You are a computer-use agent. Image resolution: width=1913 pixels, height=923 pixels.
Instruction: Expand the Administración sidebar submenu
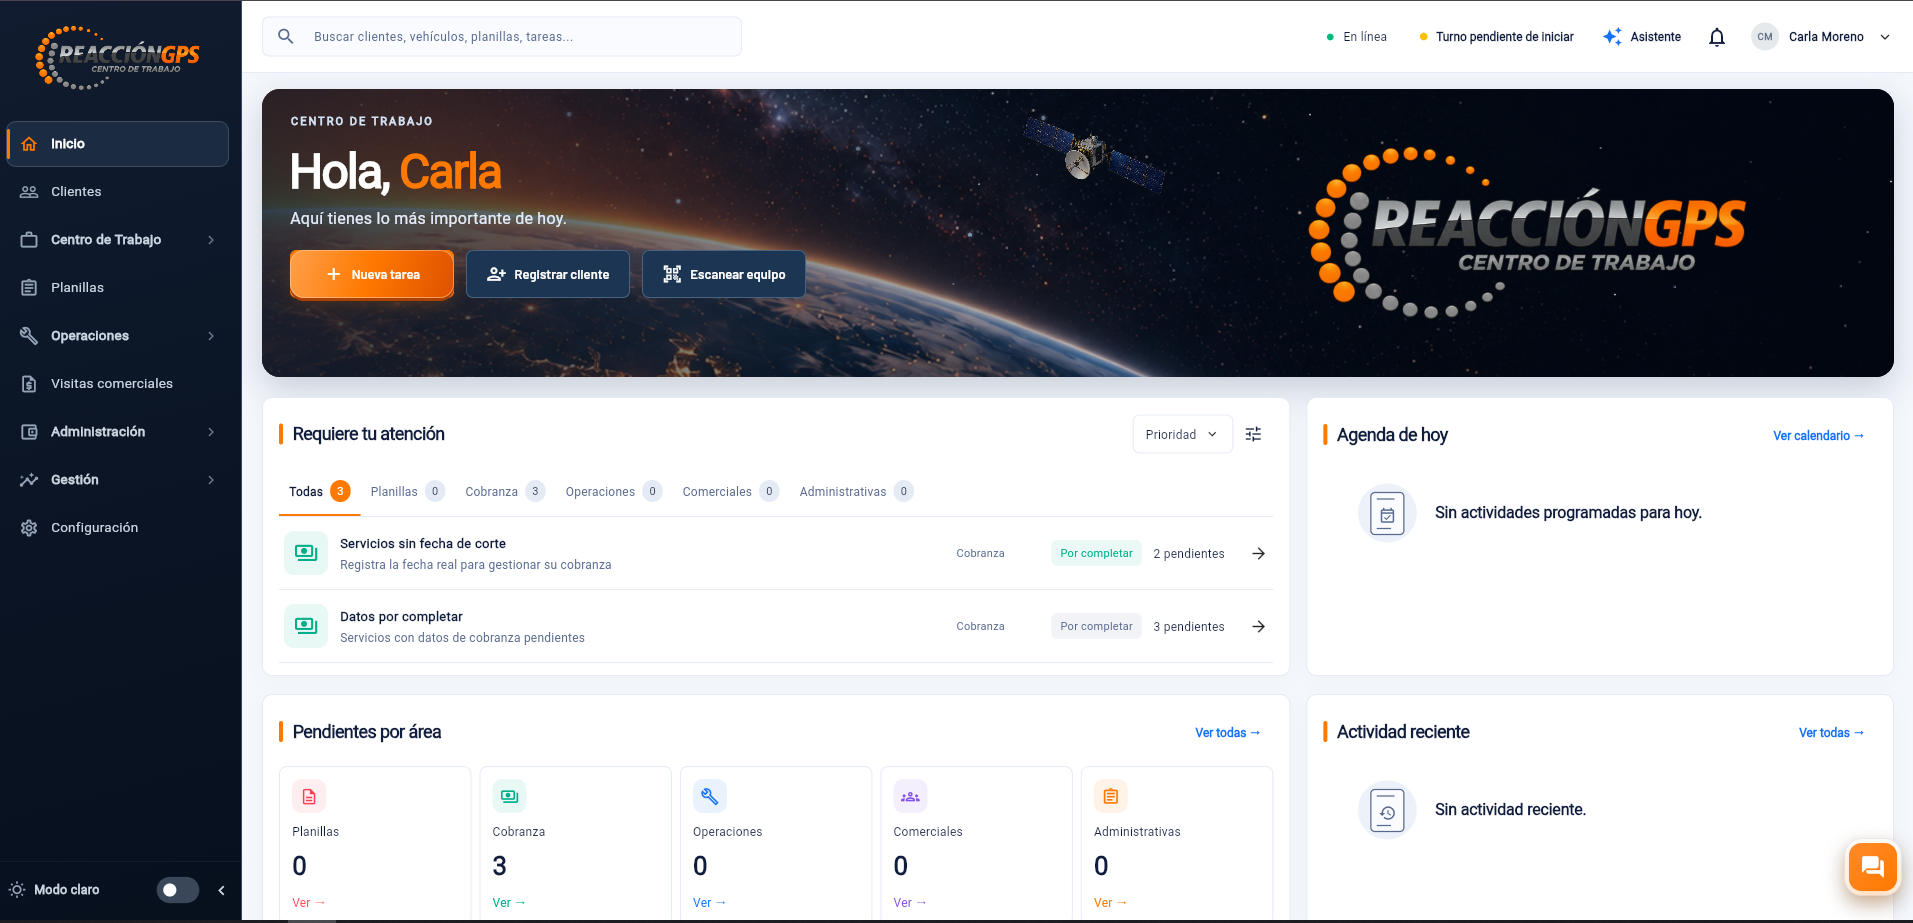coord(211,432)
